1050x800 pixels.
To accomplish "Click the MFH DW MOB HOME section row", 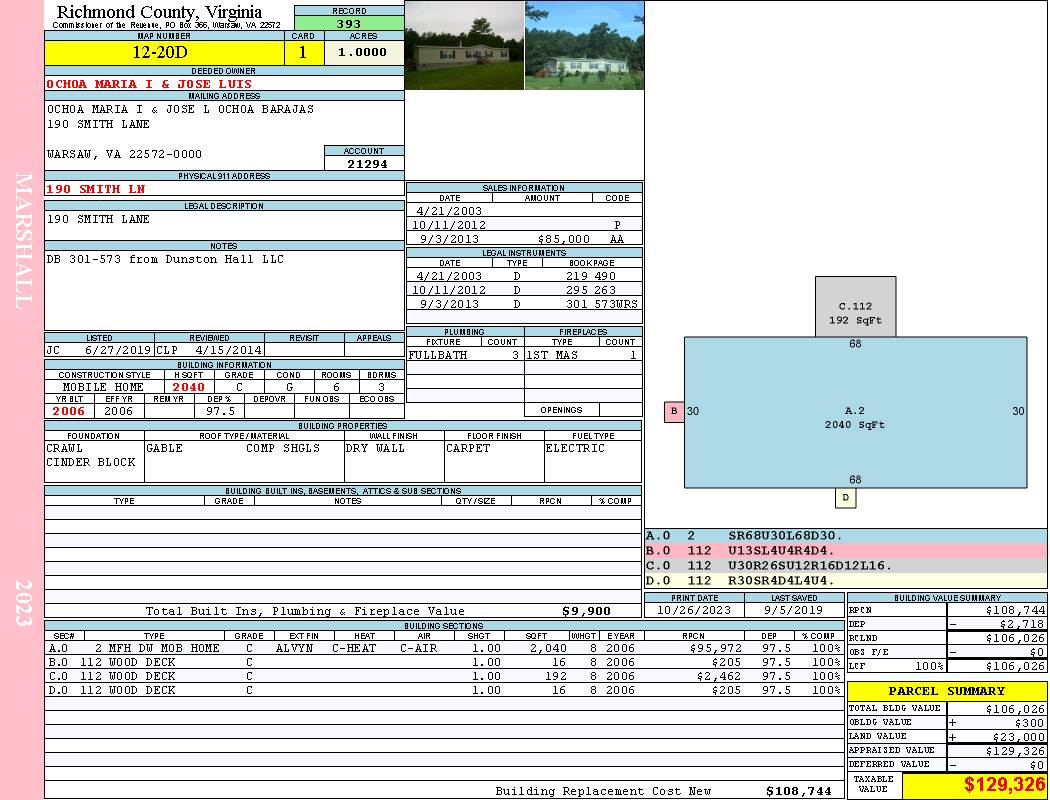I will tap(157, 648).
